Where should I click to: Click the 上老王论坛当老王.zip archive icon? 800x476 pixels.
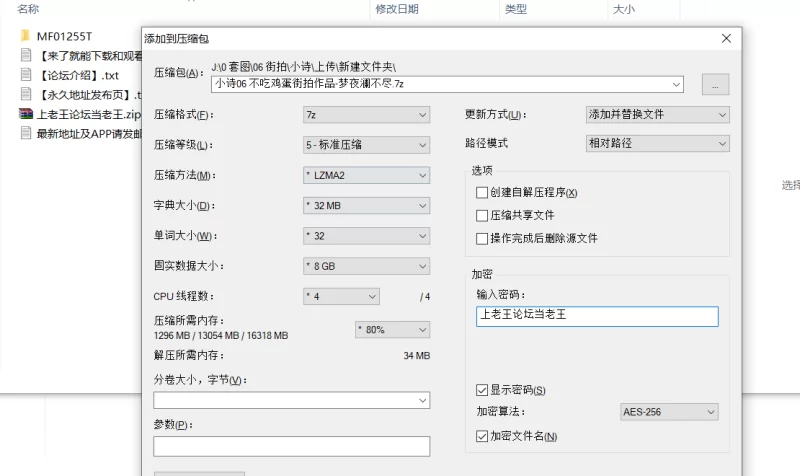(26, 114)
